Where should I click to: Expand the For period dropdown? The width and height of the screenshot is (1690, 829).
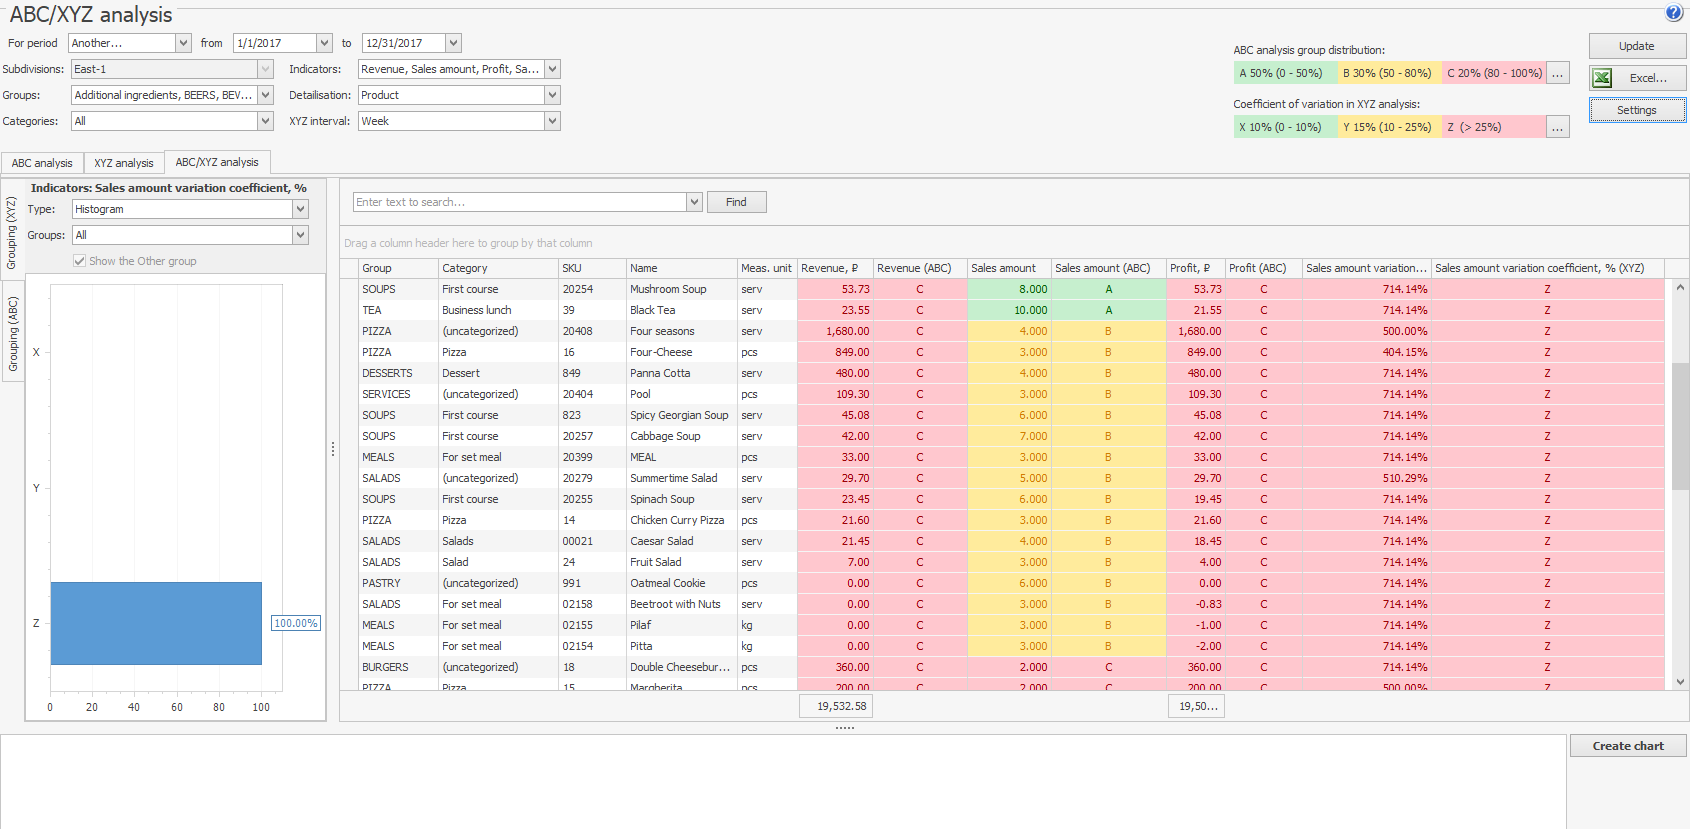(183, 43)
